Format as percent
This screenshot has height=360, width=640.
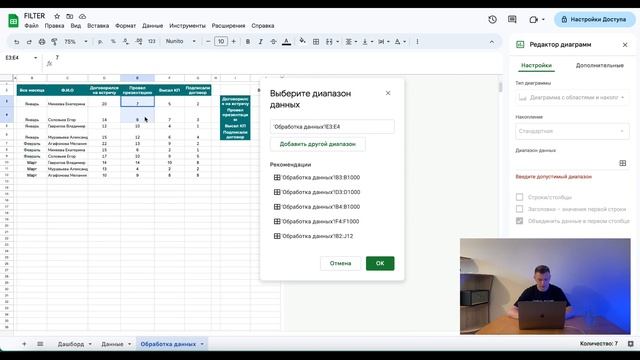pyautogui.click(x=113, y=42)
